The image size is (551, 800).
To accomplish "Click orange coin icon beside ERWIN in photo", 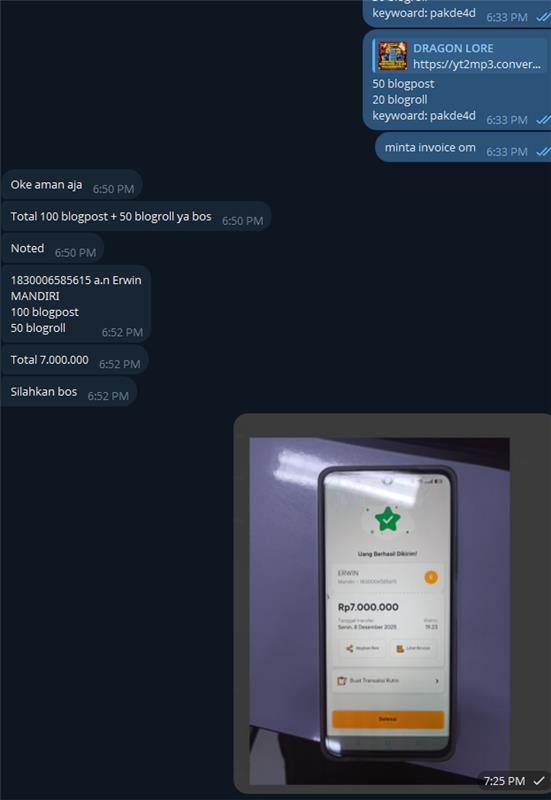I will point(431,577).
